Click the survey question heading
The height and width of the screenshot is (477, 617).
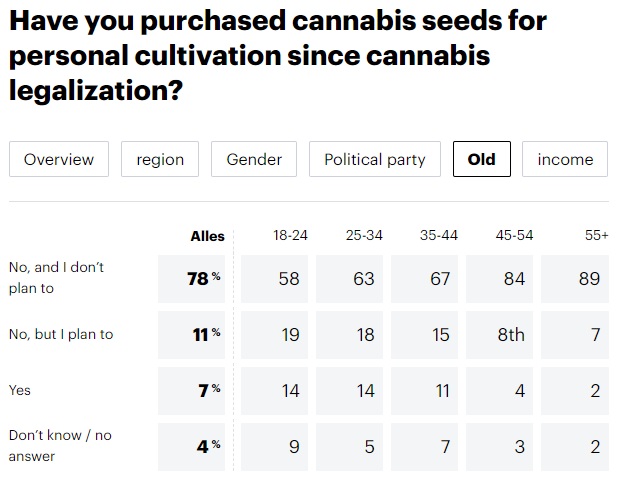[x=278, y=55]
